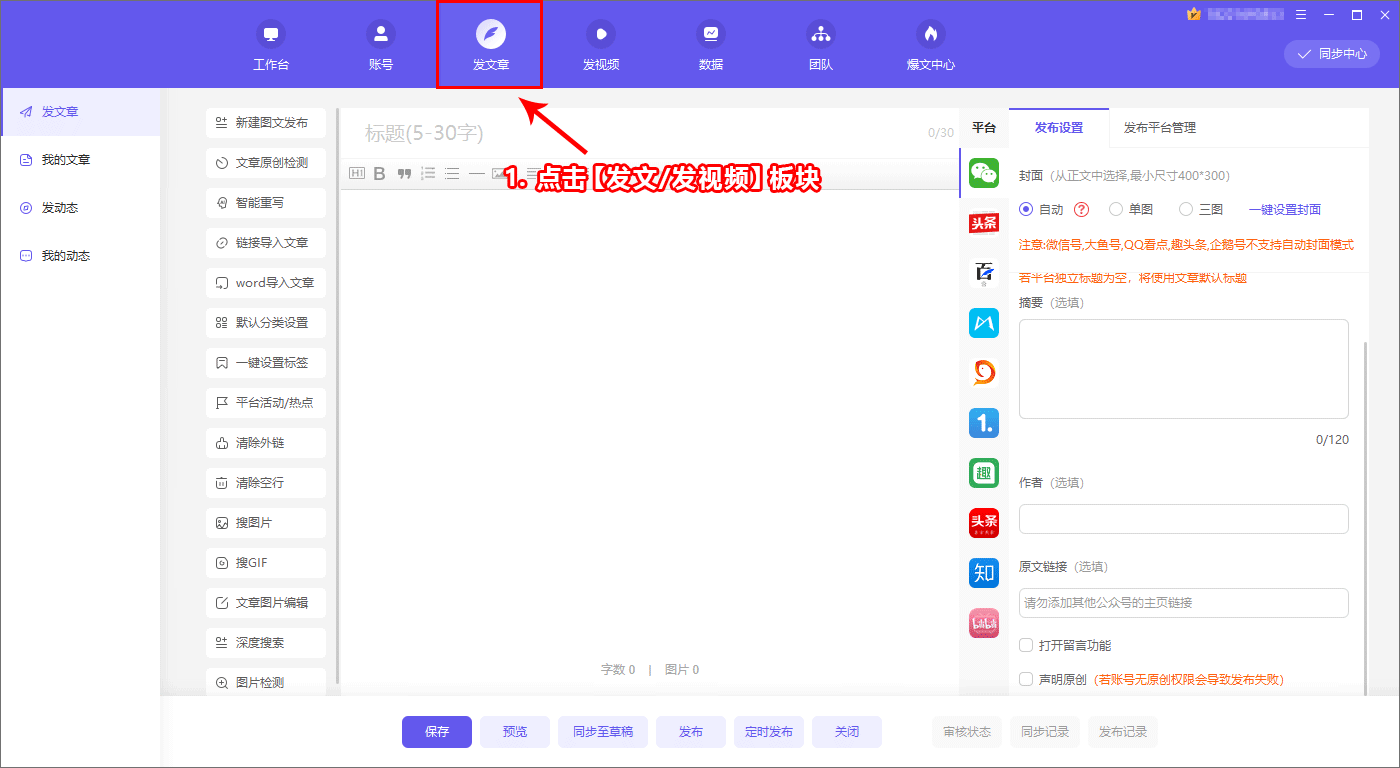Select the WeChat official account platform icon
This screenshot has width=1400, height=768.
(x=984, y=173)
